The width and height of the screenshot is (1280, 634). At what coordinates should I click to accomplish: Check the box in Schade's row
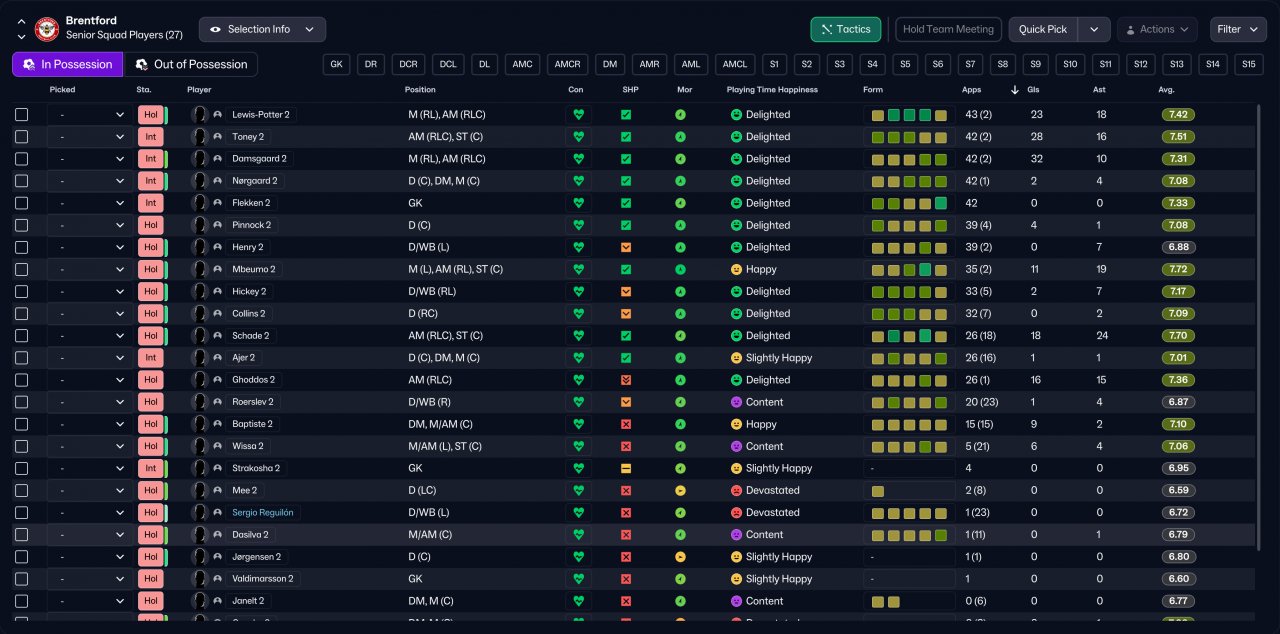22,336
